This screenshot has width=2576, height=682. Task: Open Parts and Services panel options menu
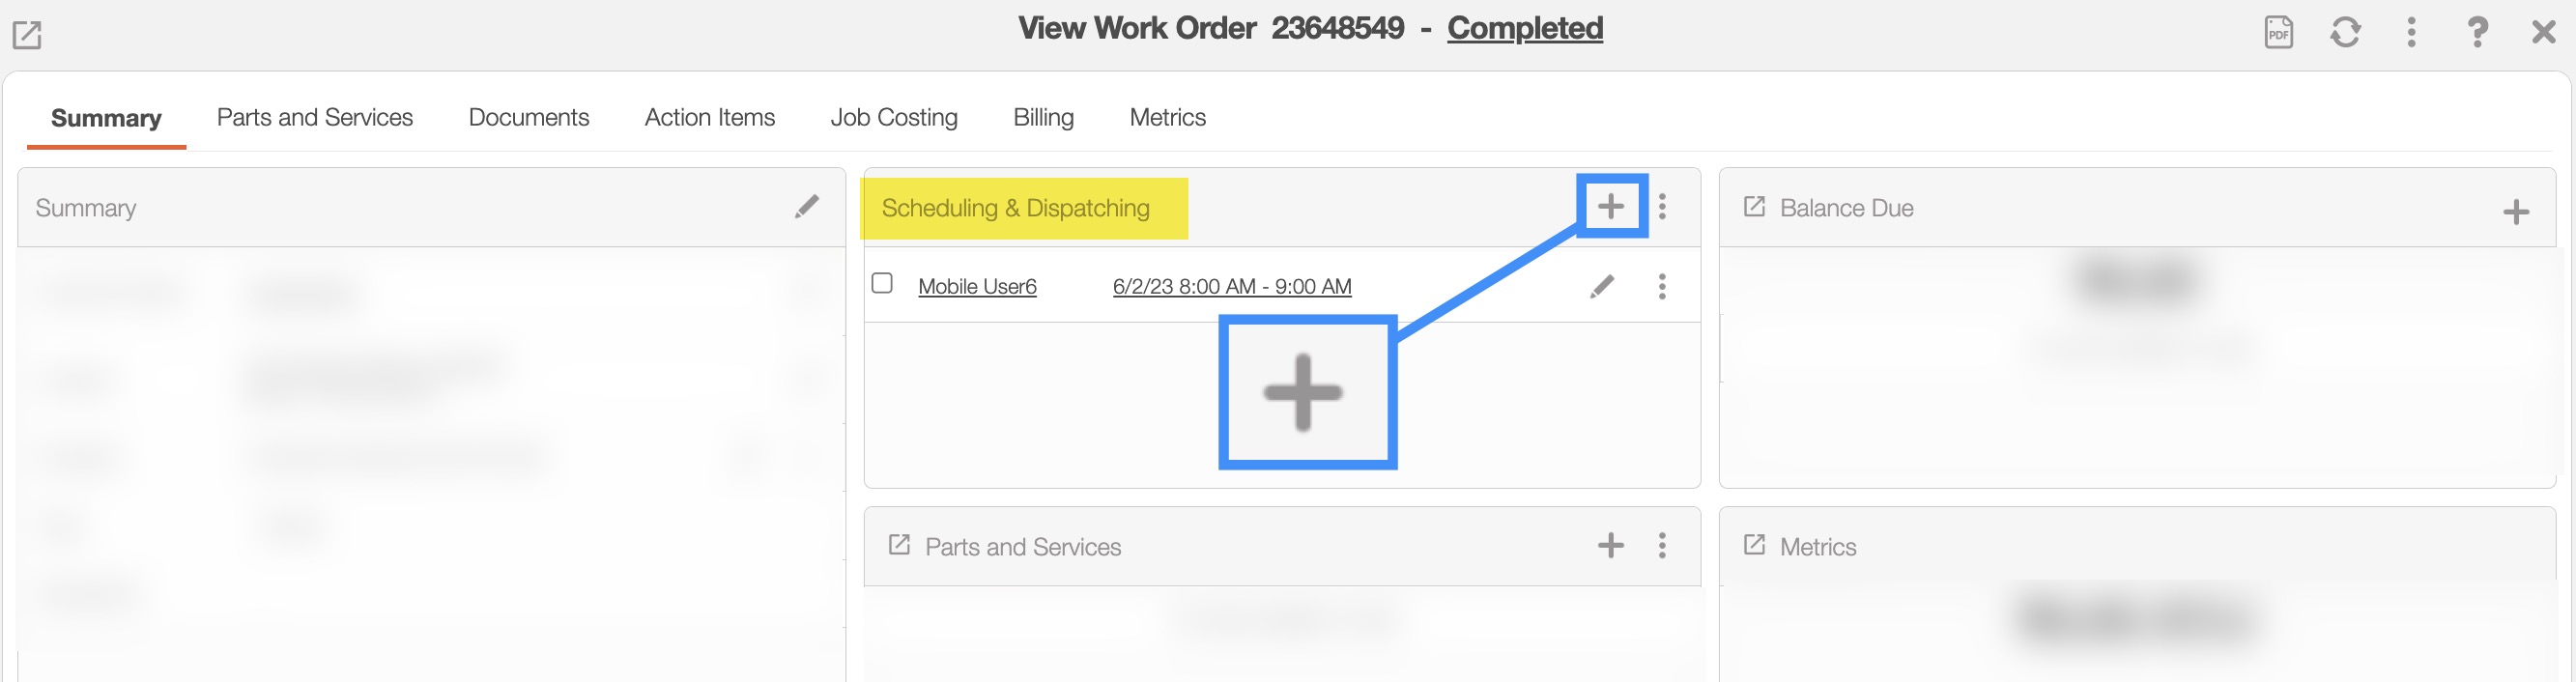point(1662,545)
